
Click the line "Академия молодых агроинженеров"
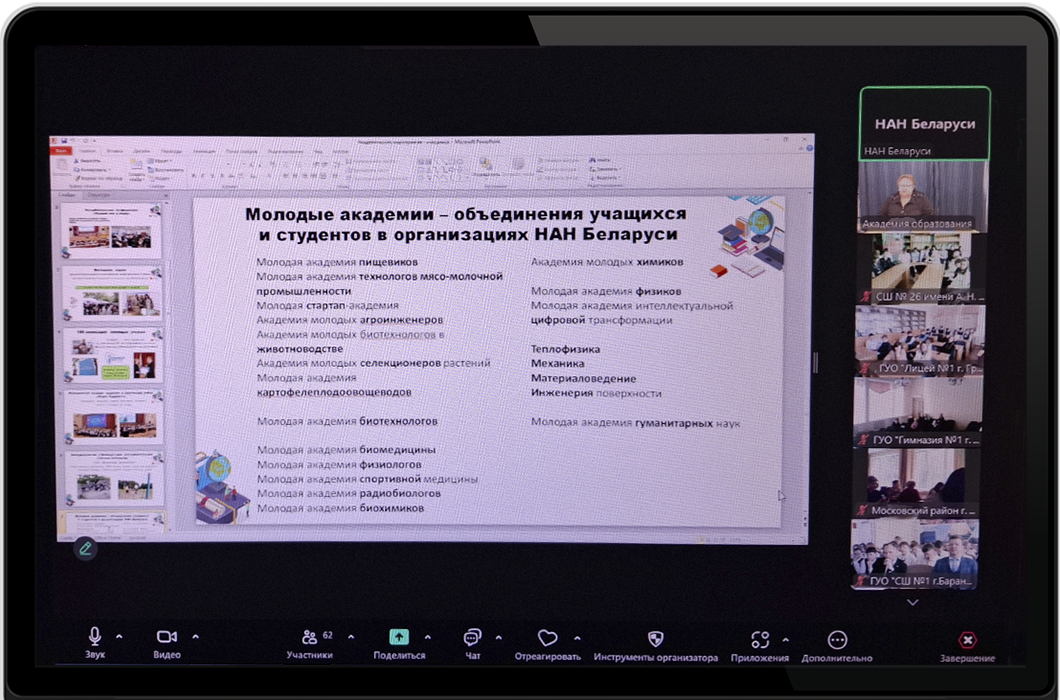click(x=350, y=320)
